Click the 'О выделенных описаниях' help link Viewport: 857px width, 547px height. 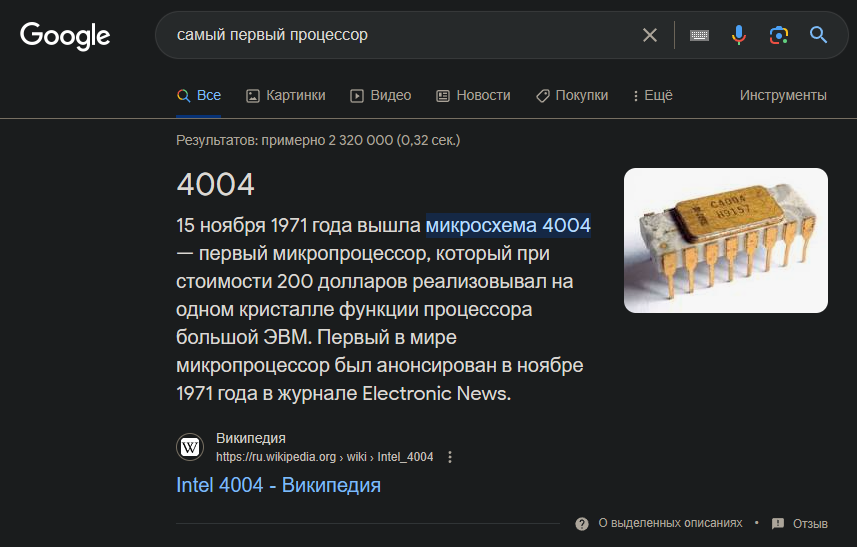[x=670, y=524]
